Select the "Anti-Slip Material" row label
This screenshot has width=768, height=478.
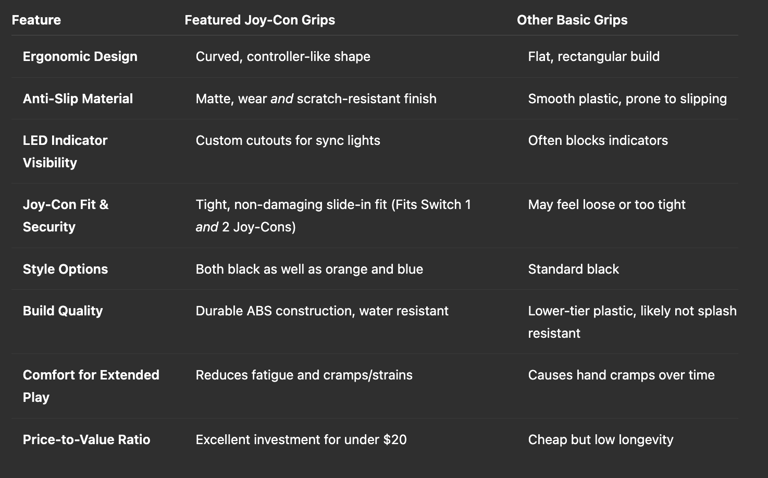click(78, 99)
